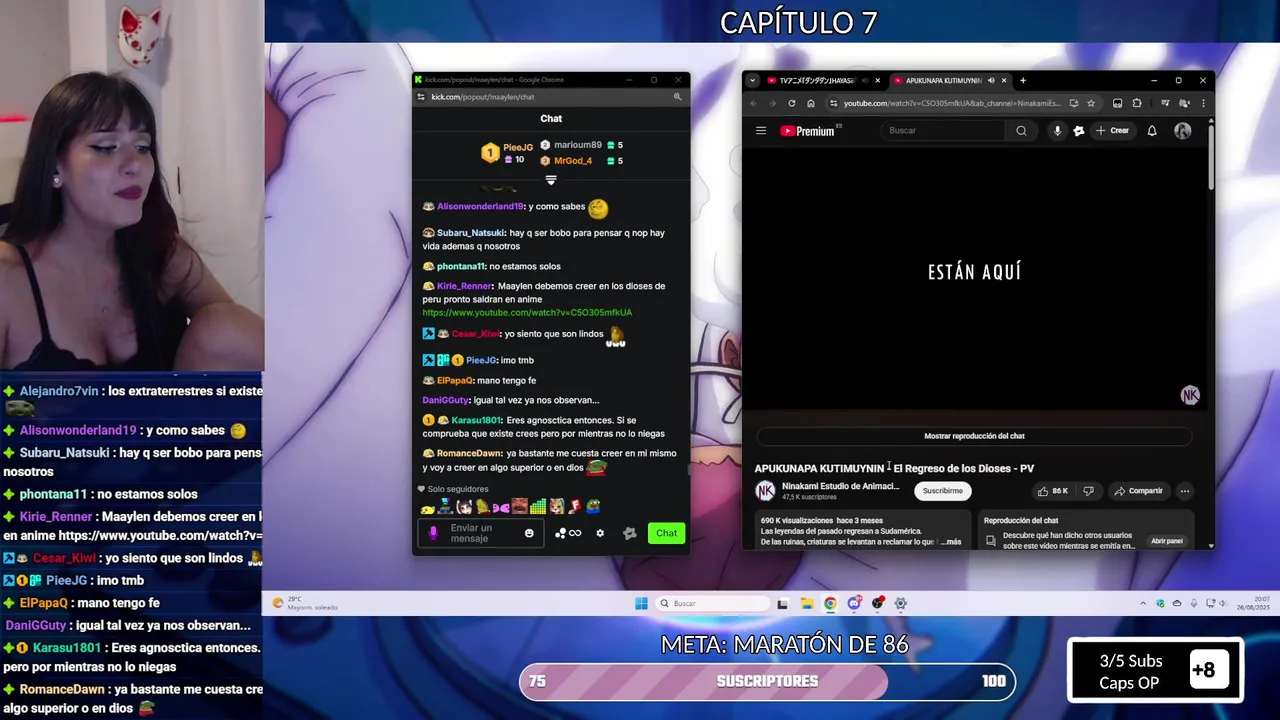1280x720 pixels.
Task: Open PieeJG leaderboard entry in Kick chat
Action: pos(508,153)
